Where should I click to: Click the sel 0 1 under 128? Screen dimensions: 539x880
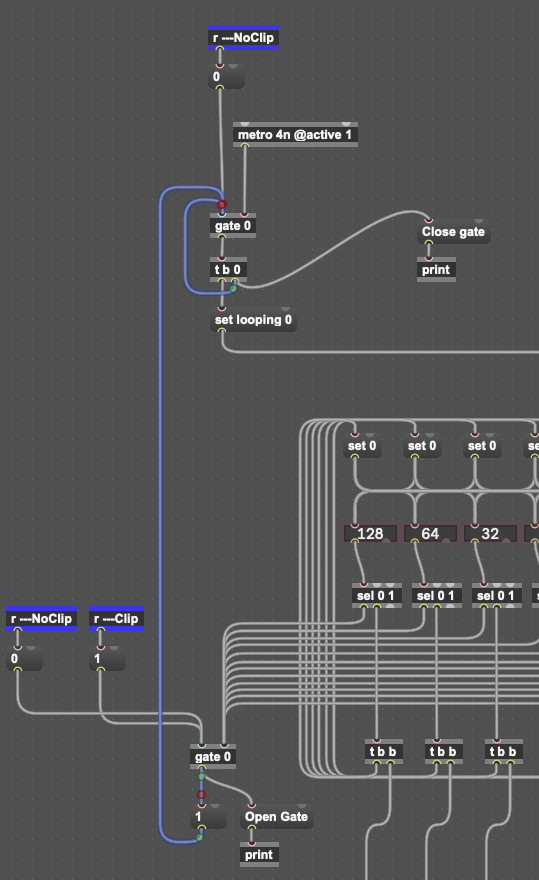pos(376,595)
